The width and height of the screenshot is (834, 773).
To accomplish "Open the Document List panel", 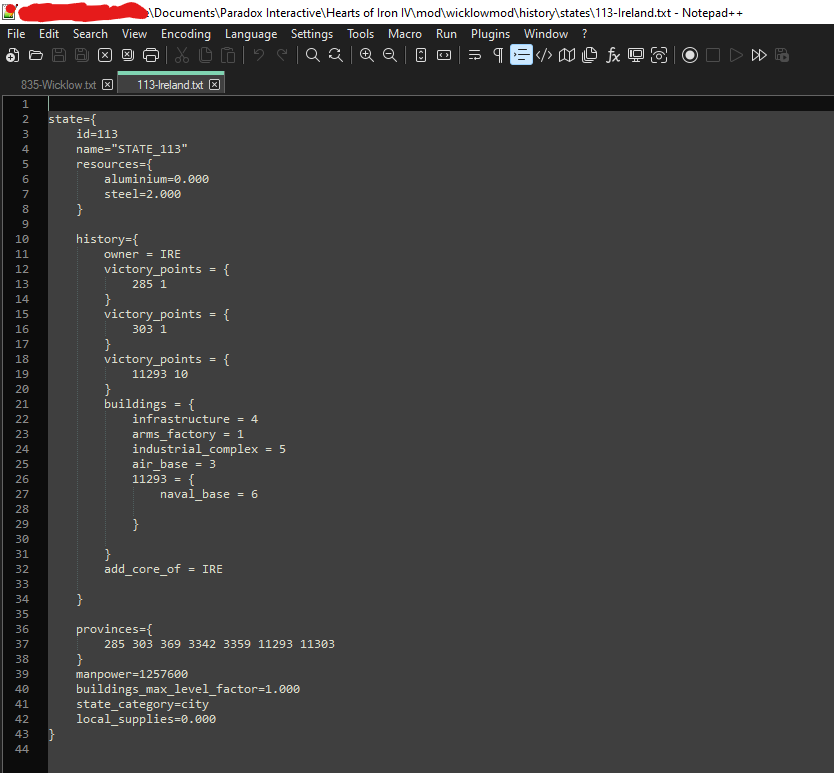I will pyautogui.click(x=590, y=55).
